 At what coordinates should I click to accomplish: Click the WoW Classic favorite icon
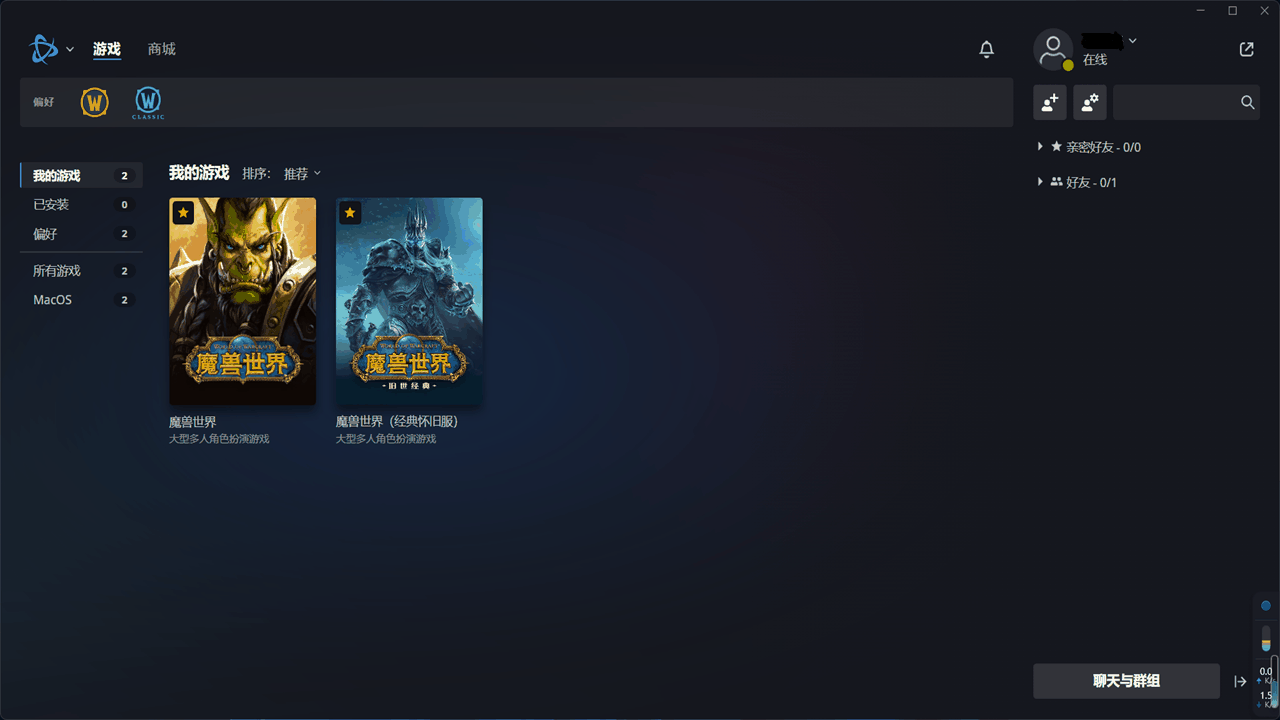[148, 102]
